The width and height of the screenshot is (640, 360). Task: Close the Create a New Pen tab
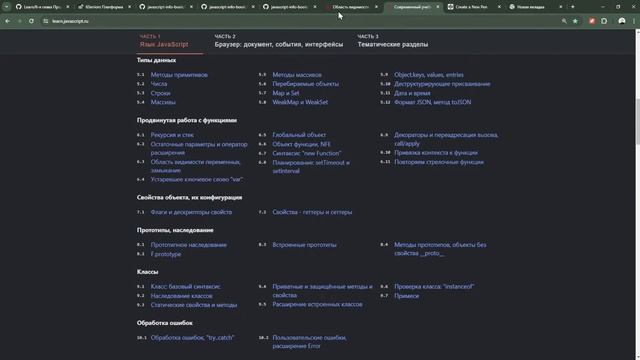pyautogui.click(x=499, y=7)
